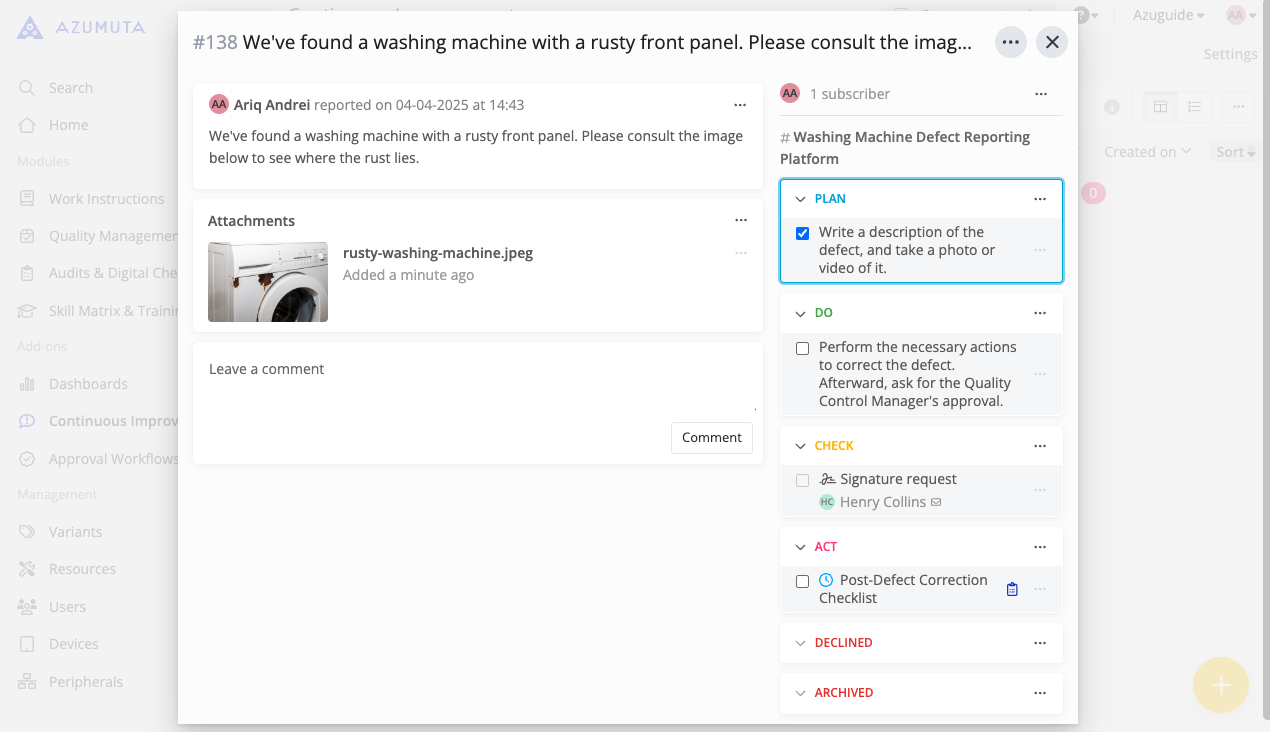The width and height of the screenshot is (1270, 732).
Task: Expand the ARCHIVED section
Action: pos(800,693)
